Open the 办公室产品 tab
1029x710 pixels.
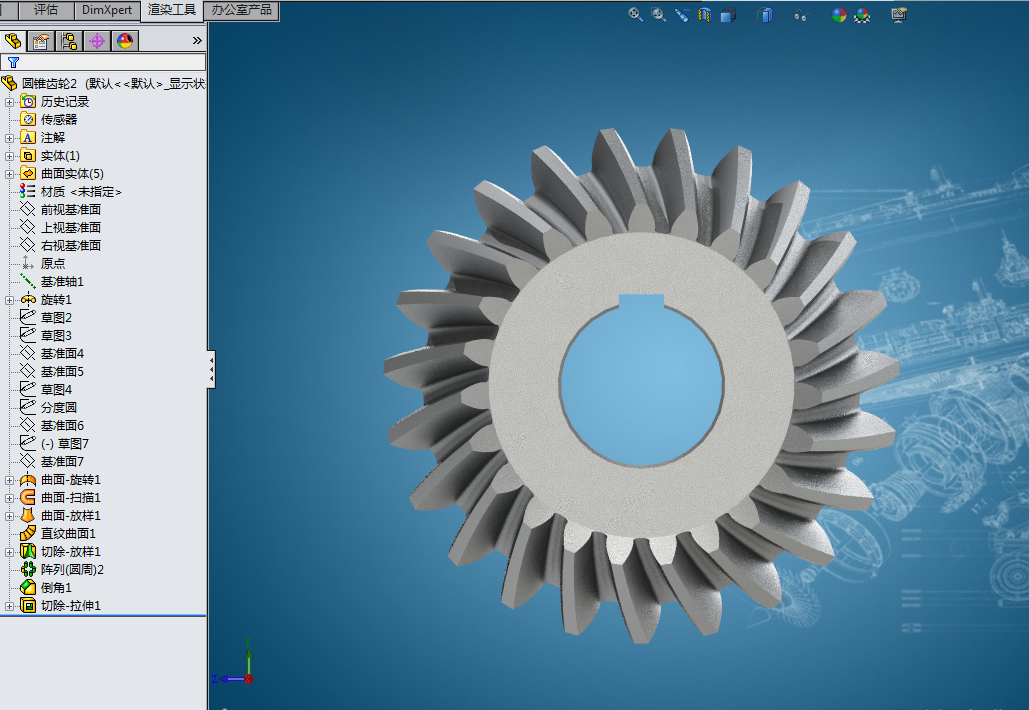click(242, 10)
